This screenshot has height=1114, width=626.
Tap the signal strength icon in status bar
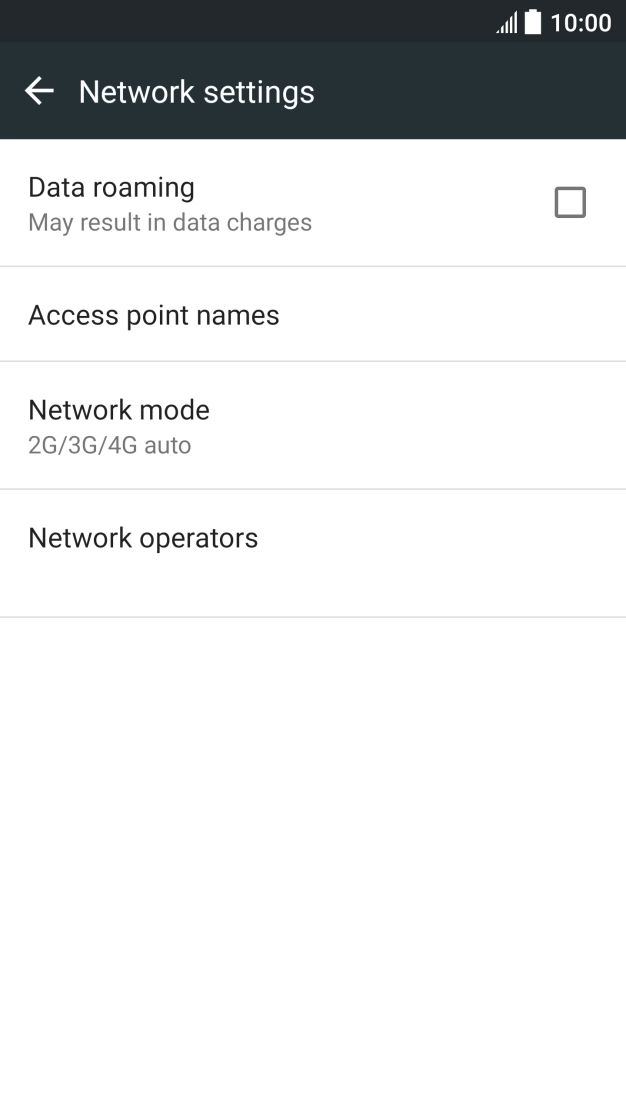coord(507,23)
